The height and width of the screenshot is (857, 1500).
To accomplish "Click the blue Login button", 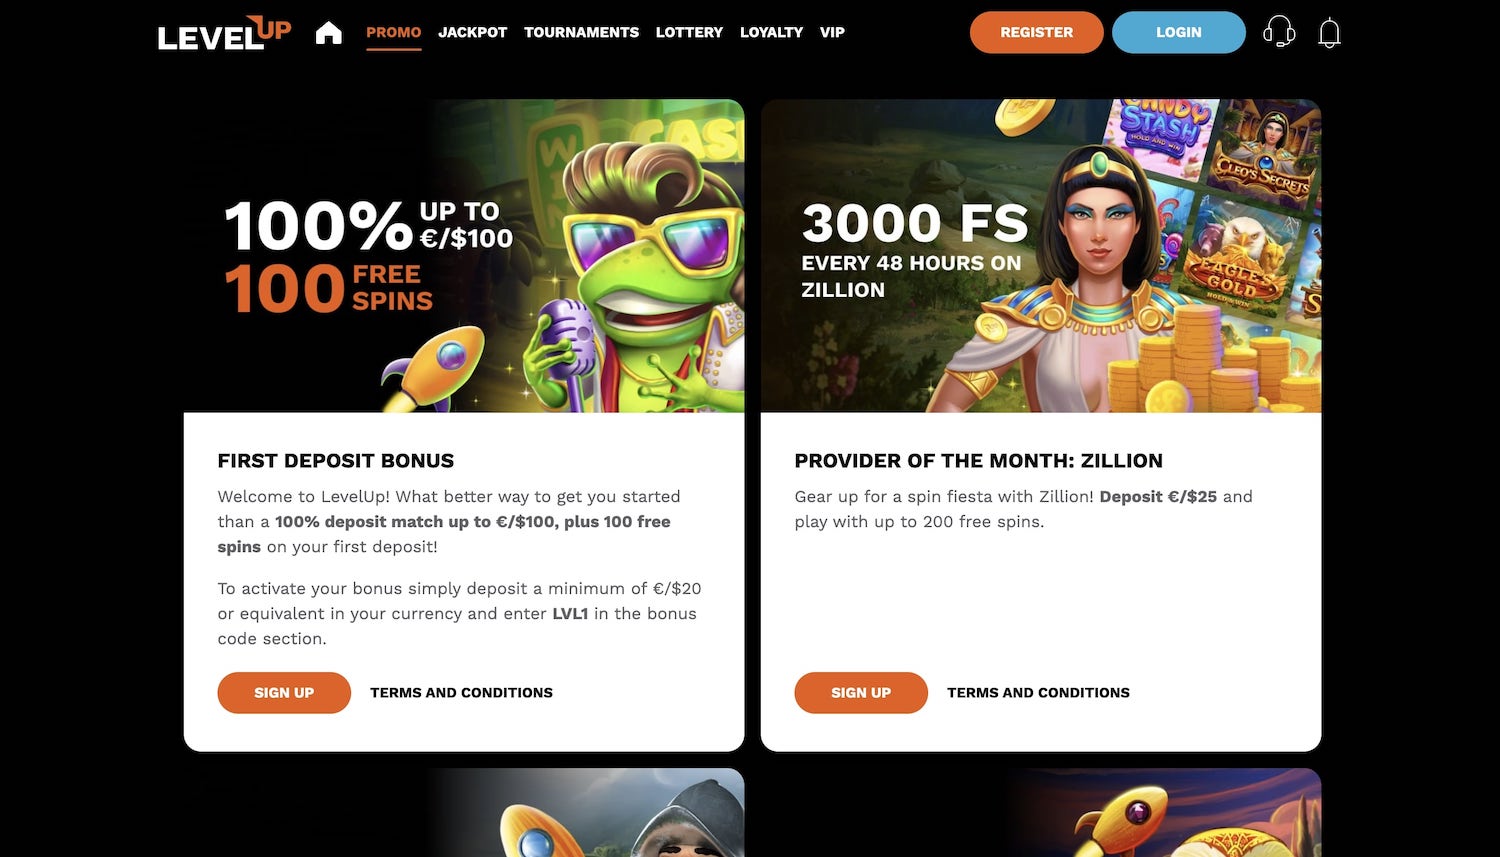I will point(1178,32).
